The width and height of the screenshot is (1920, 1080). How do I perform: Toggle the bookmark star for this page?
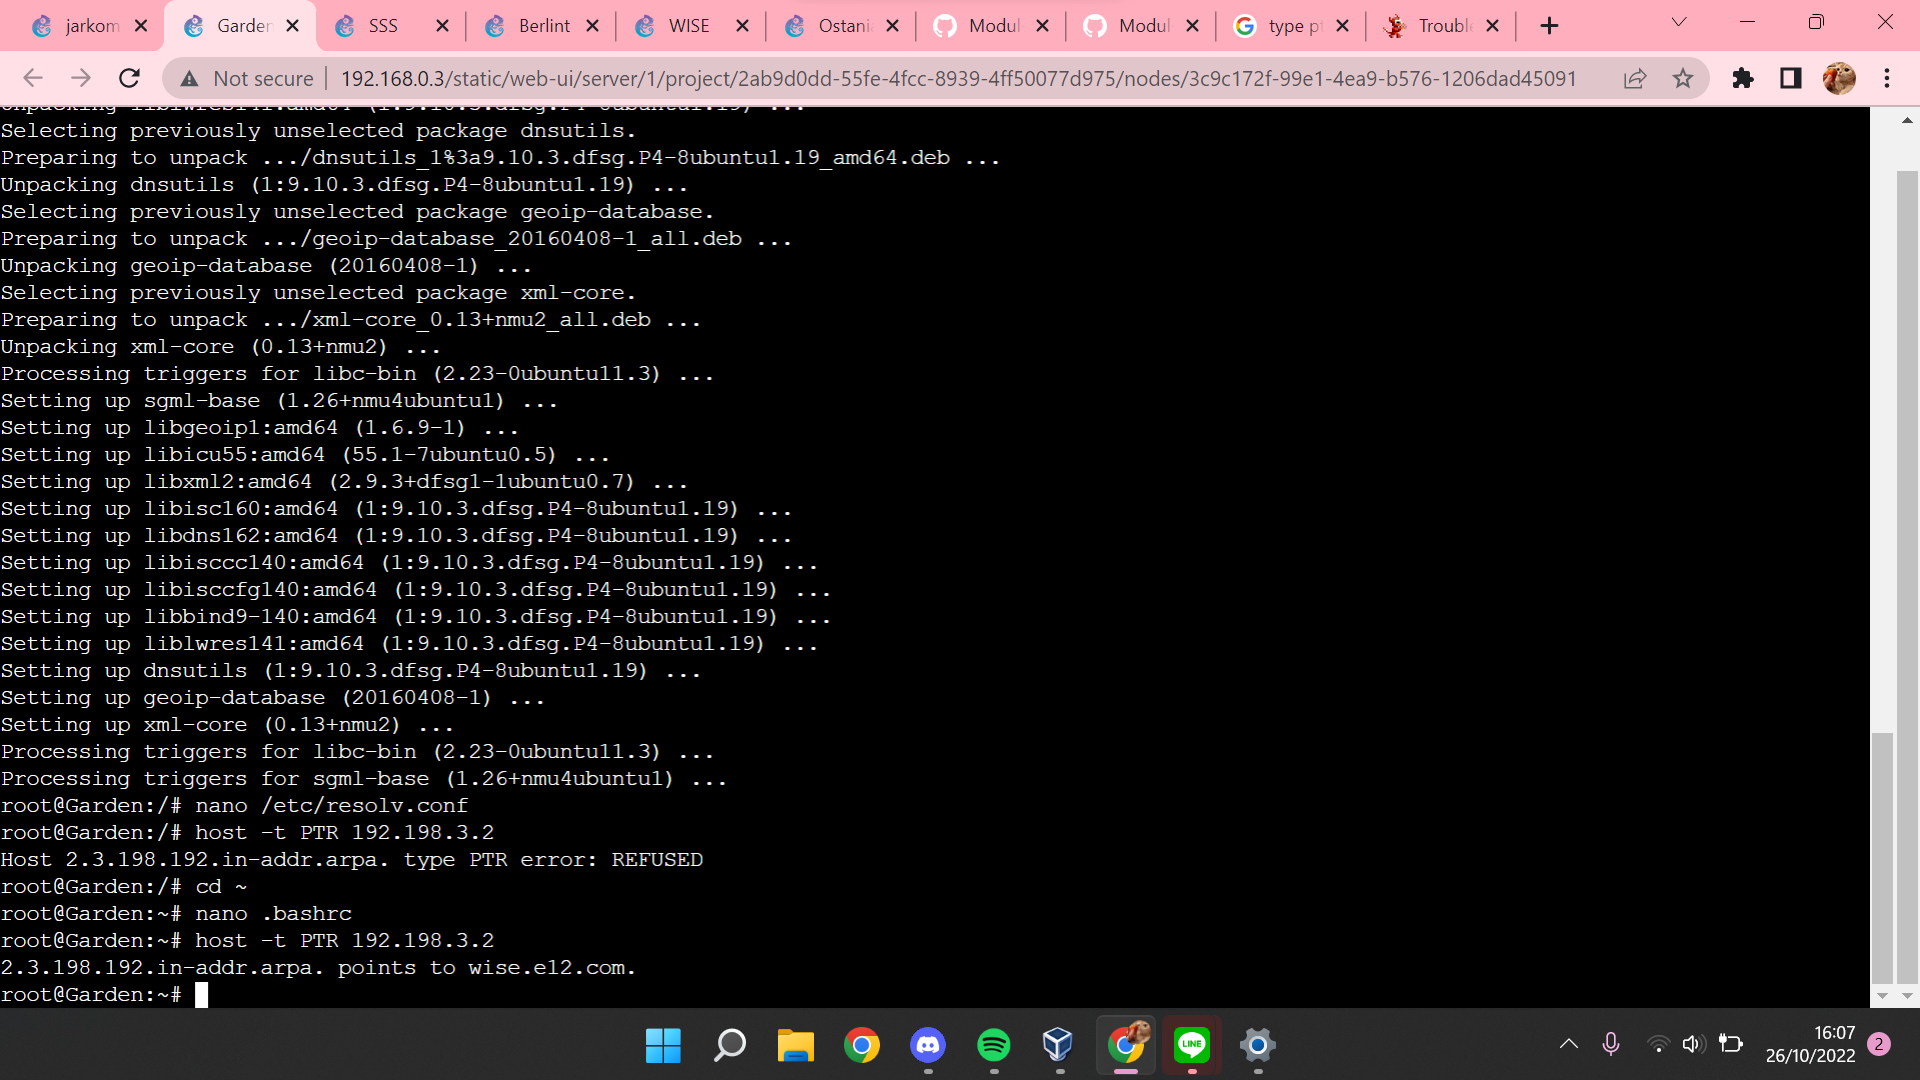click(1685, 78)
